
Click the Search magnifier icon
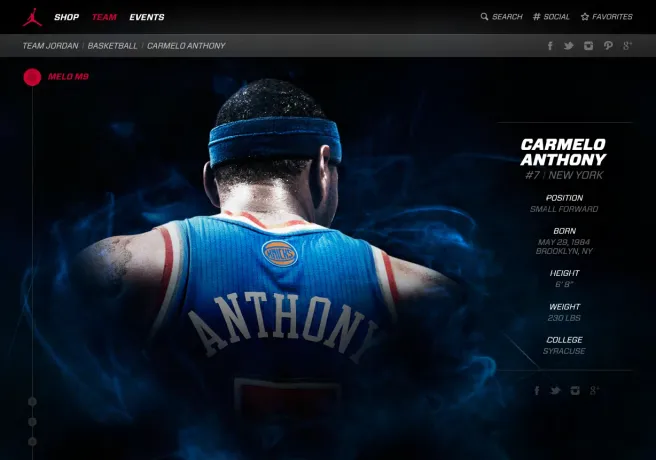tap(484, 17)
